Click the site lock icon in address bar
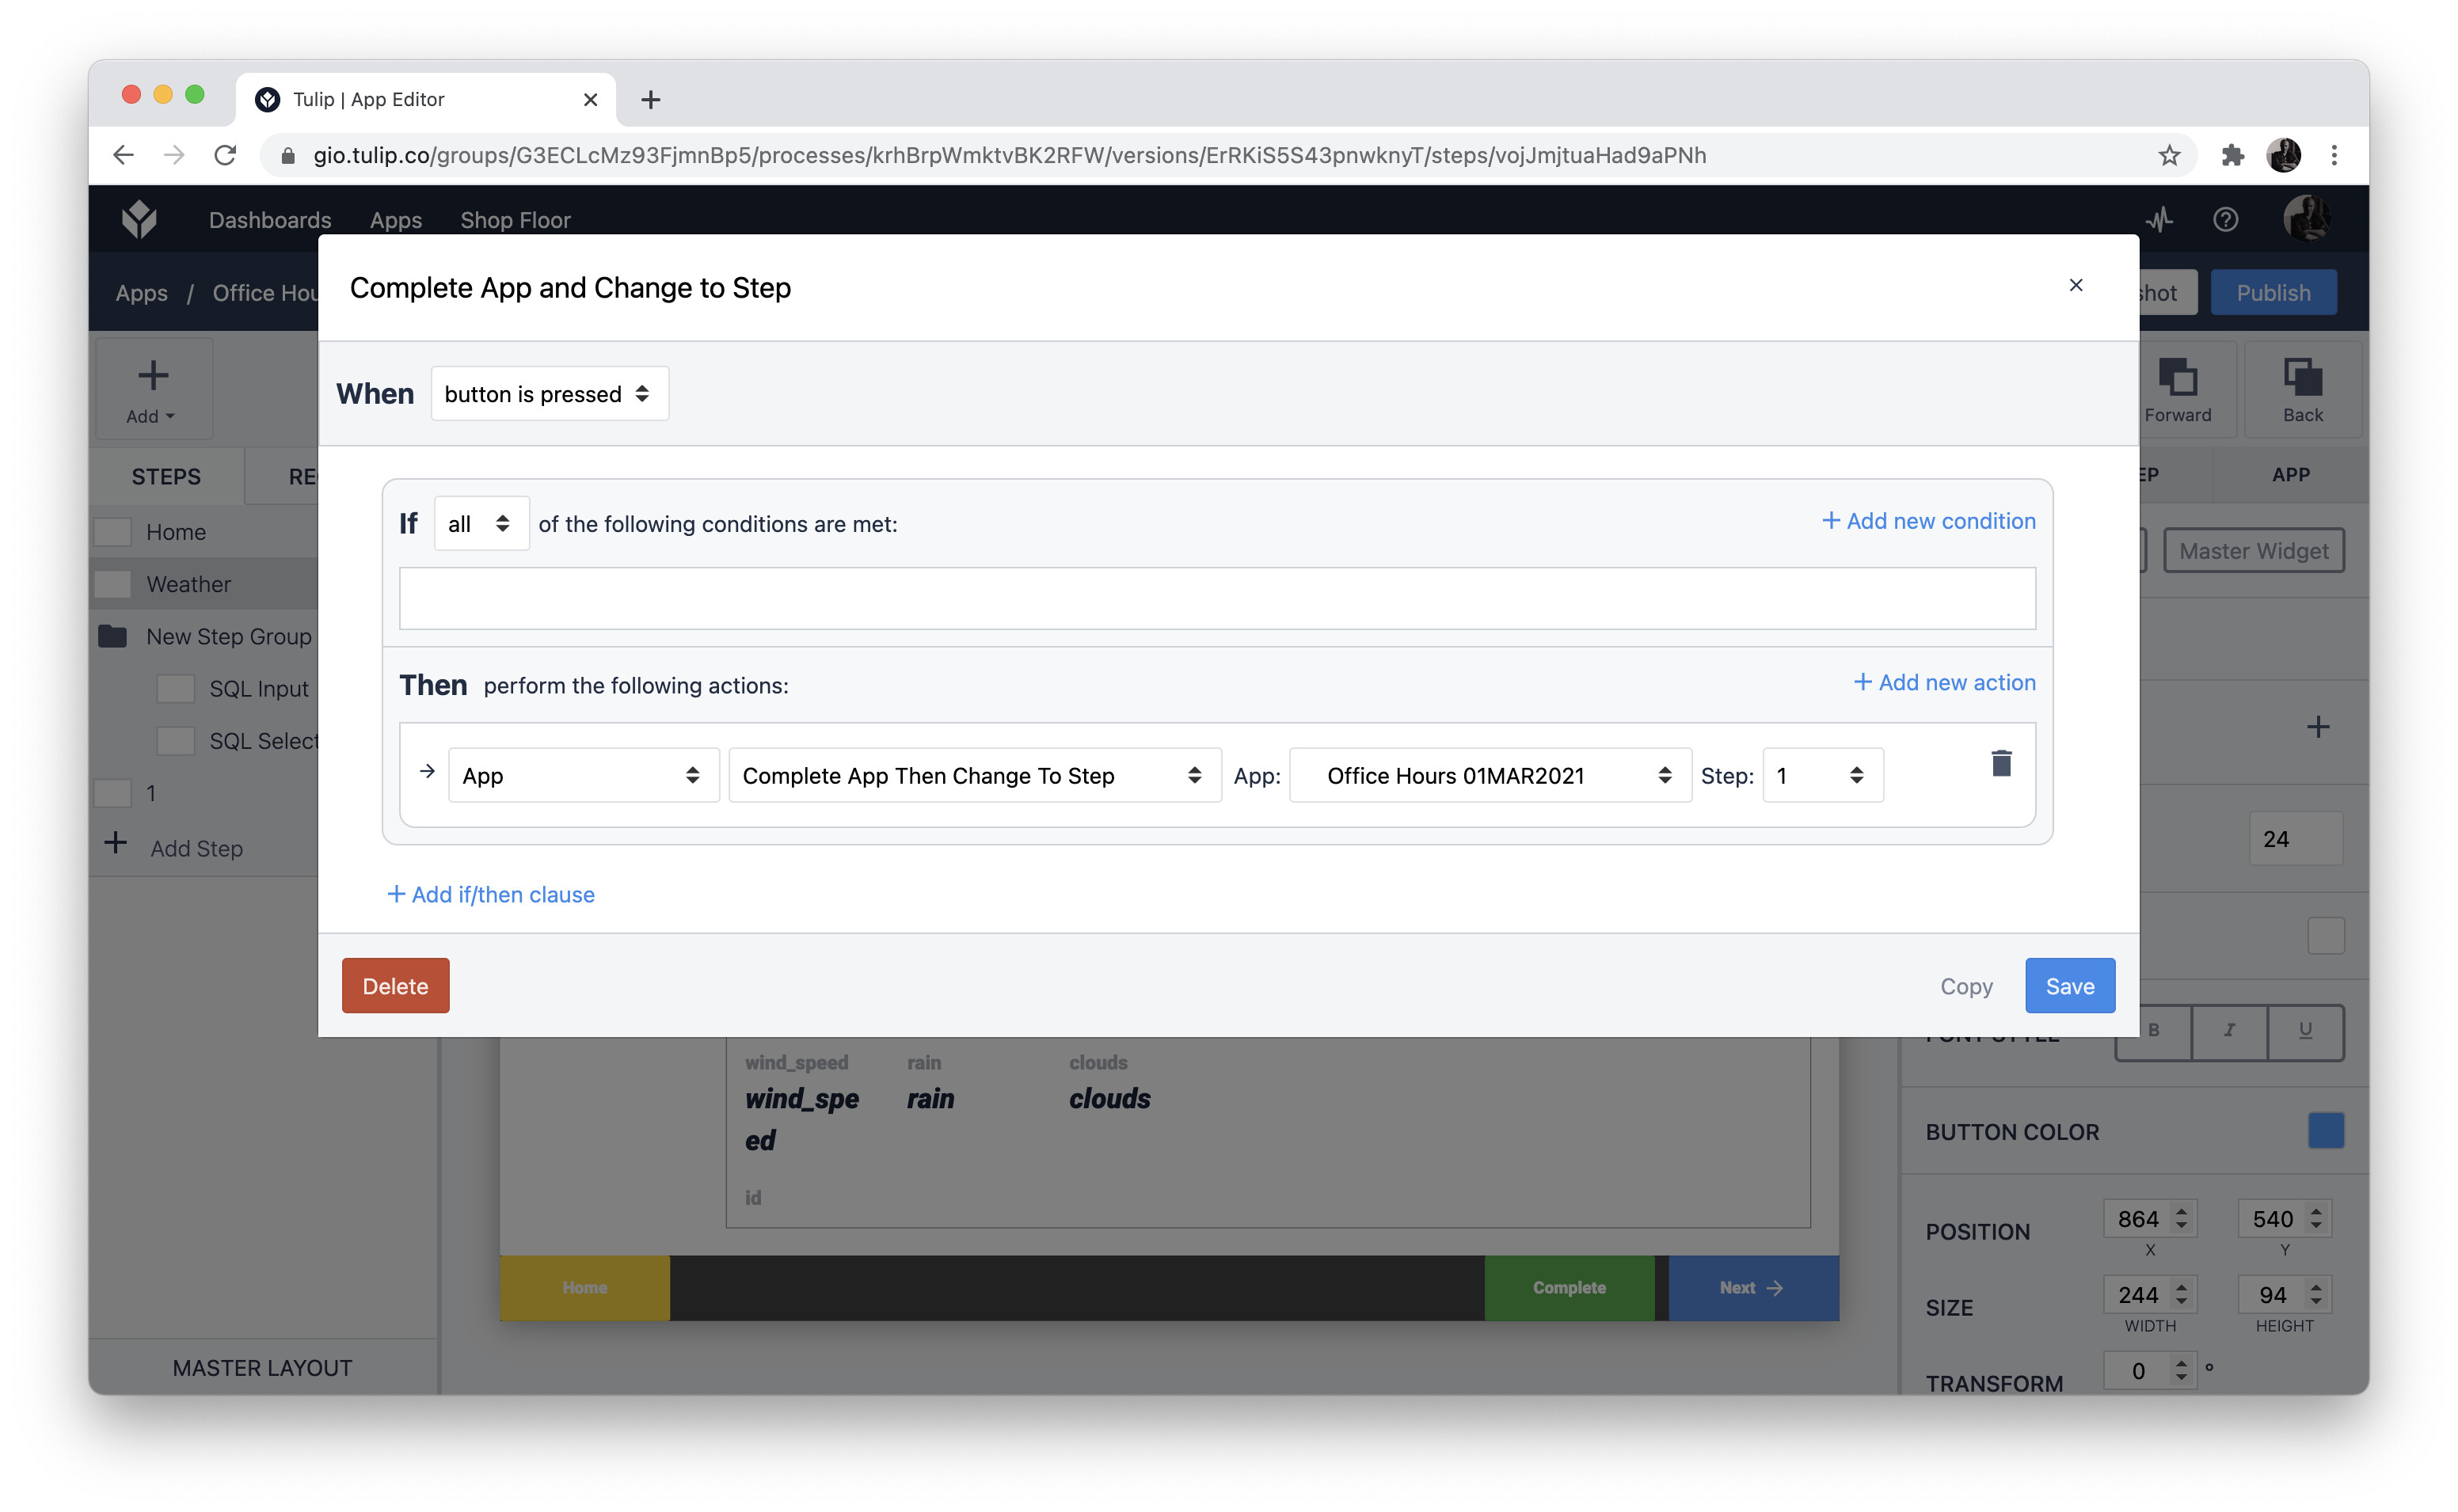2458x1512 pixels. (x=288, y=155)
